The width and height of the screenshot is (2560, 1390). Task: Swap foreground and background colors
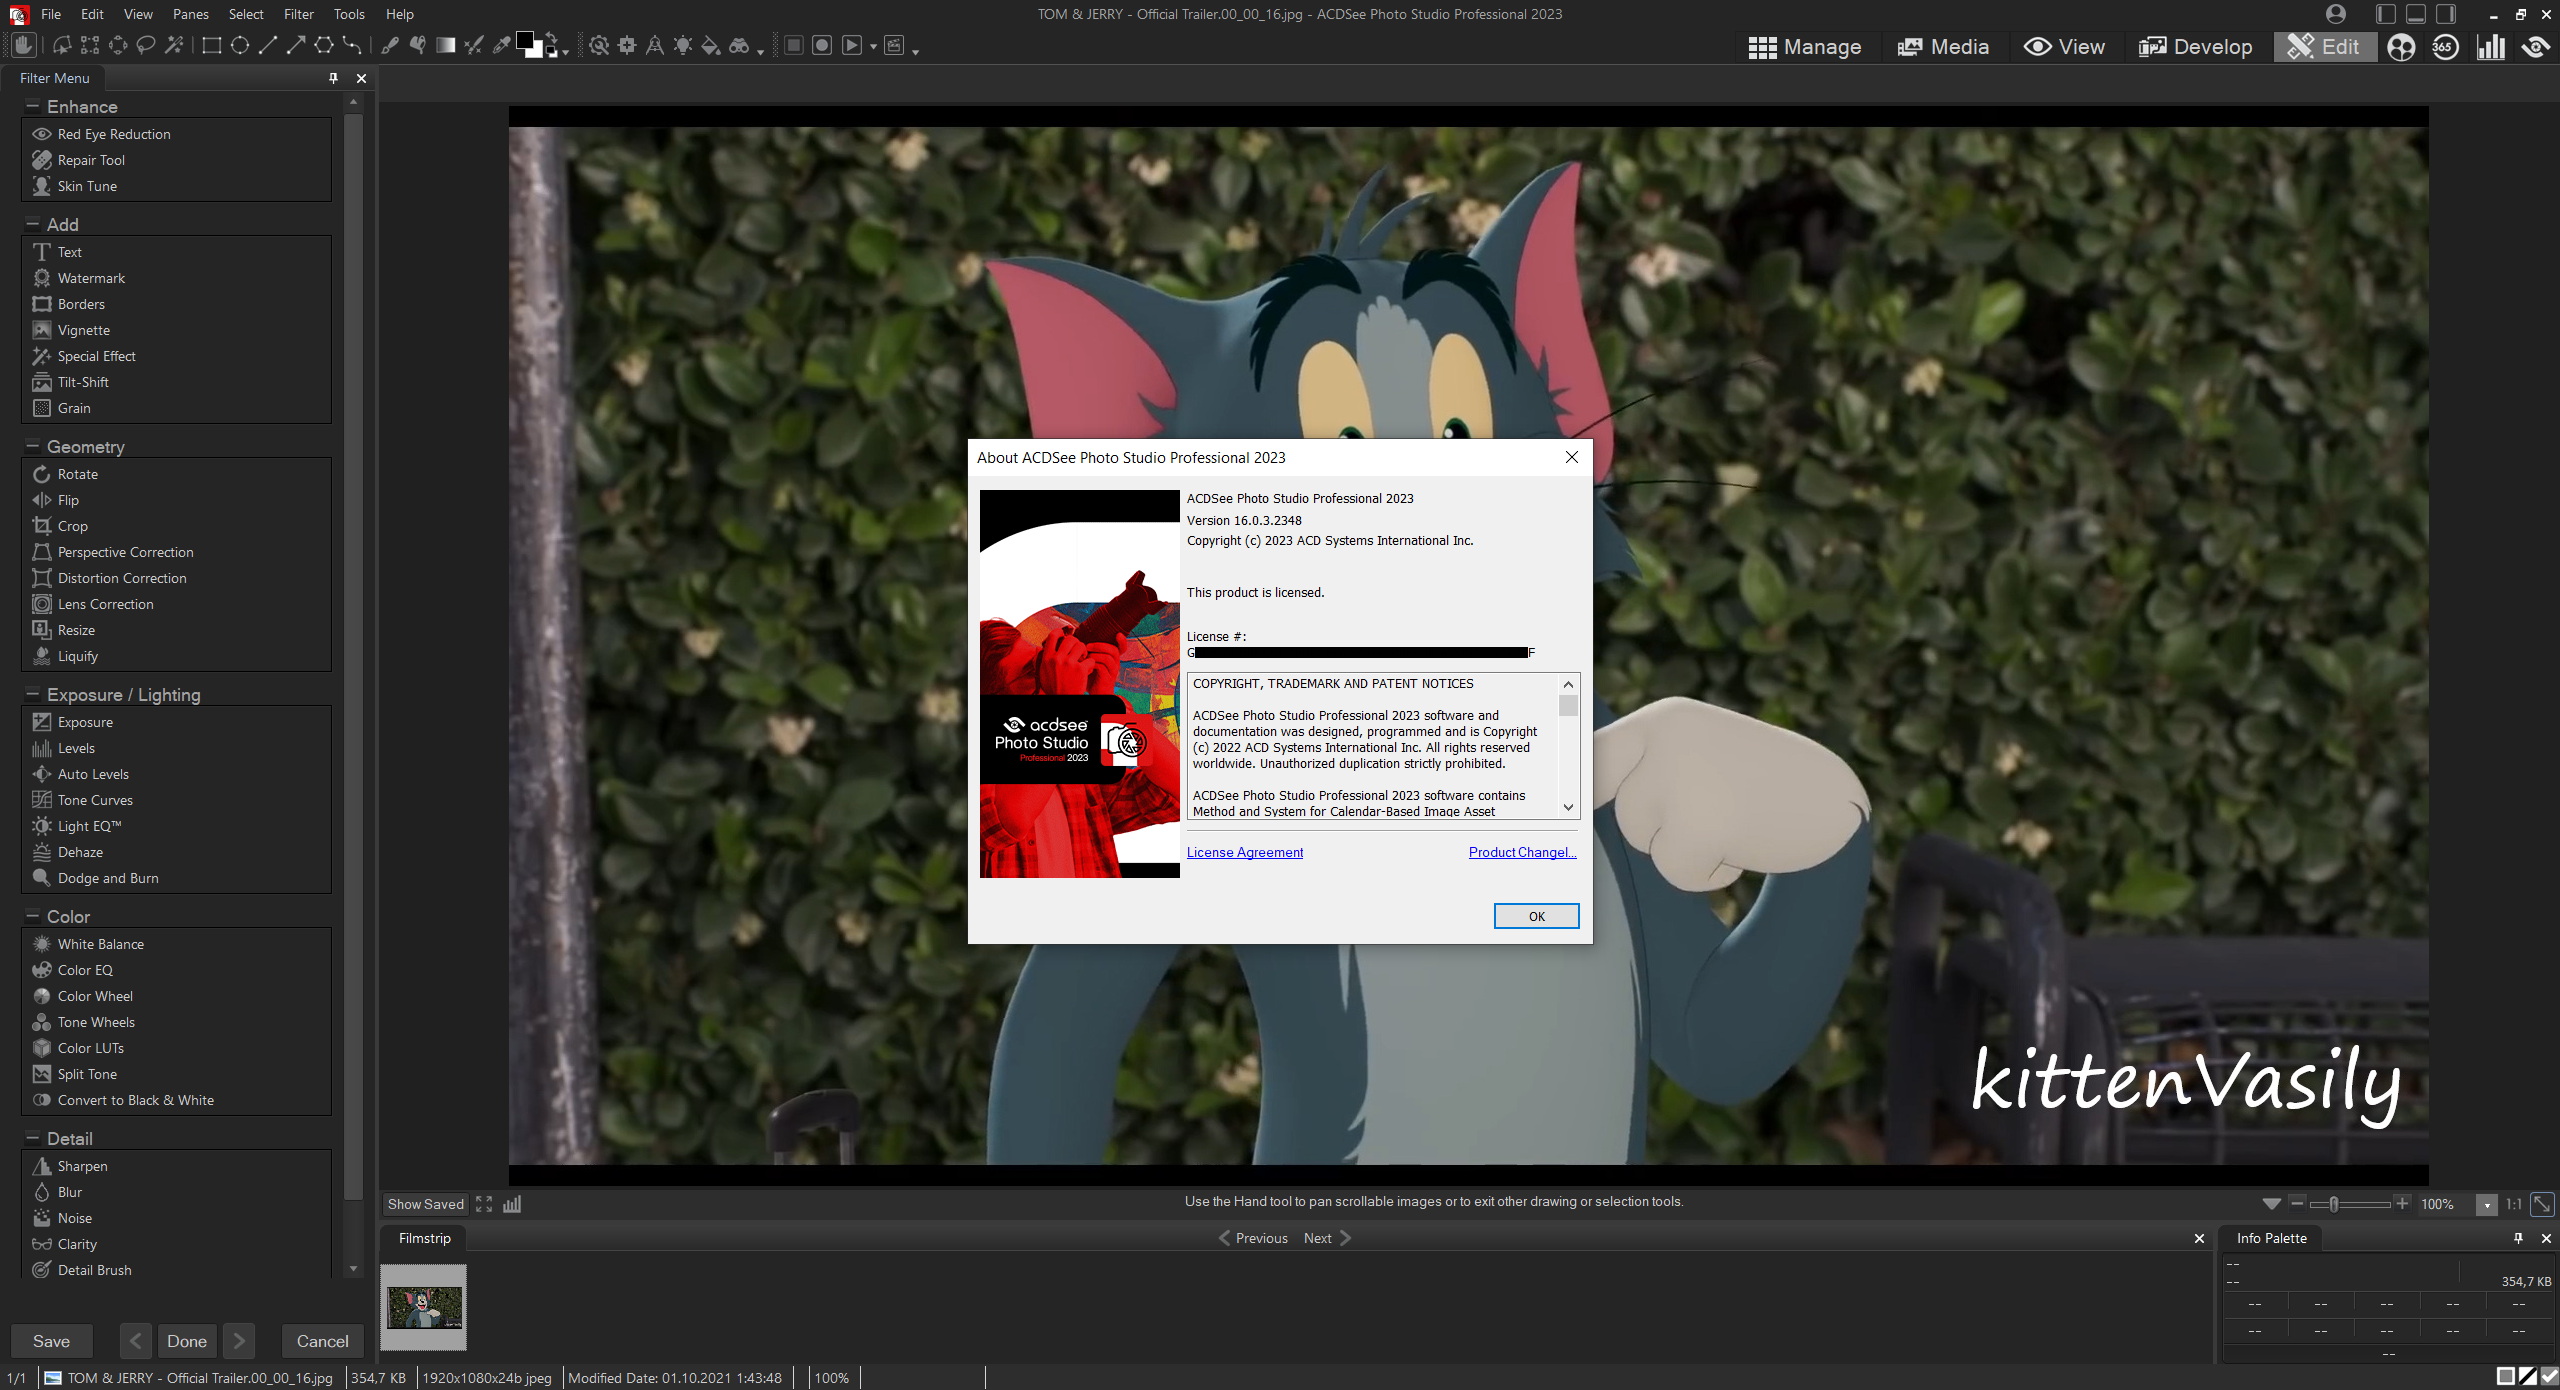(550, 37)
